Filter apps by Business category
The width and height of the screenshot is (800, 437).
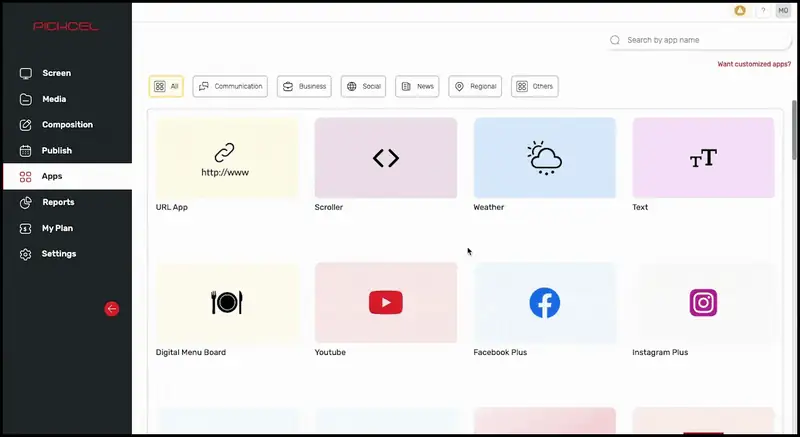click(x=304, y=86)
